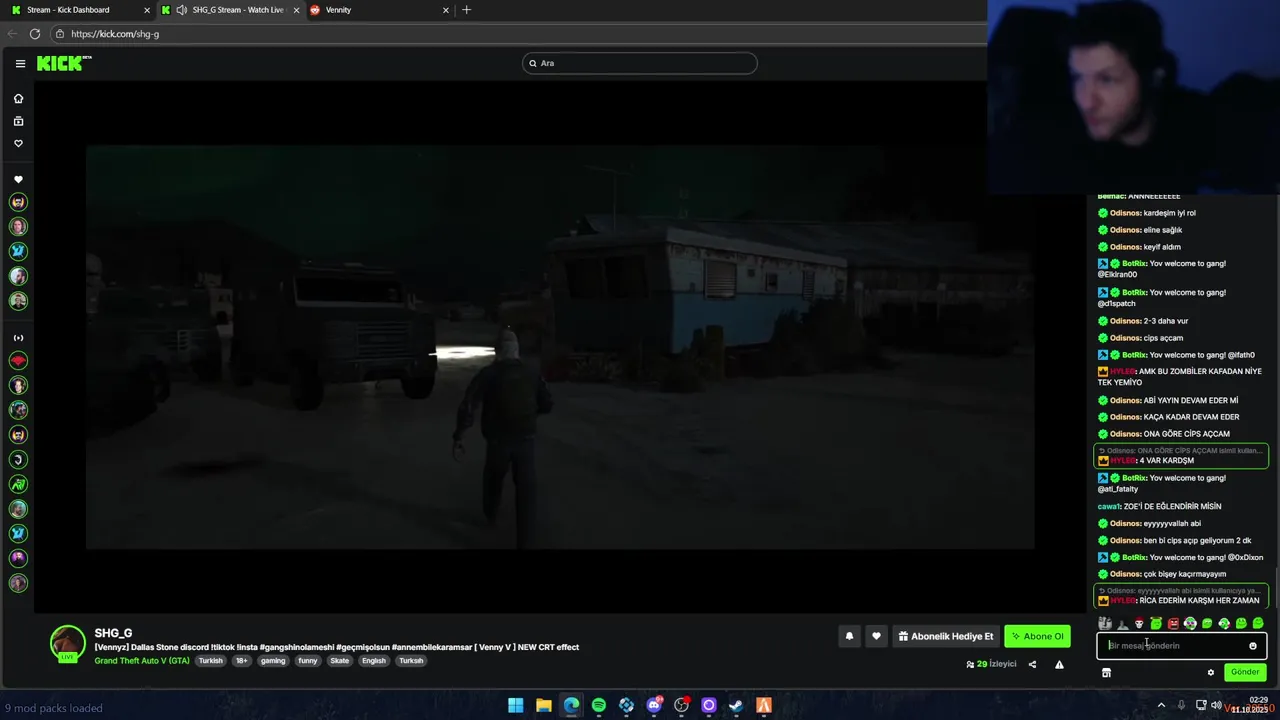Screen dimensions: 1280x720
Task: Send message with Gönder button
Action: (x=1245, y=672)
